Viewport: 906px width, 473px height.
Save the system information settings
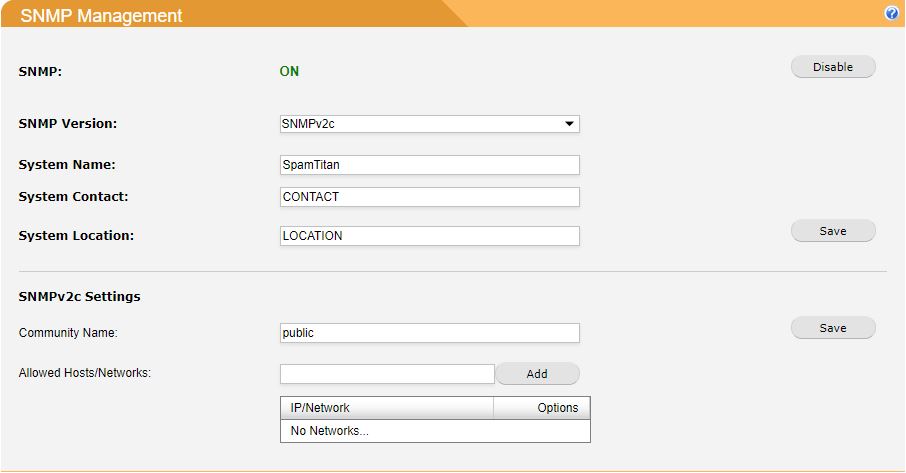pos(833,231)
